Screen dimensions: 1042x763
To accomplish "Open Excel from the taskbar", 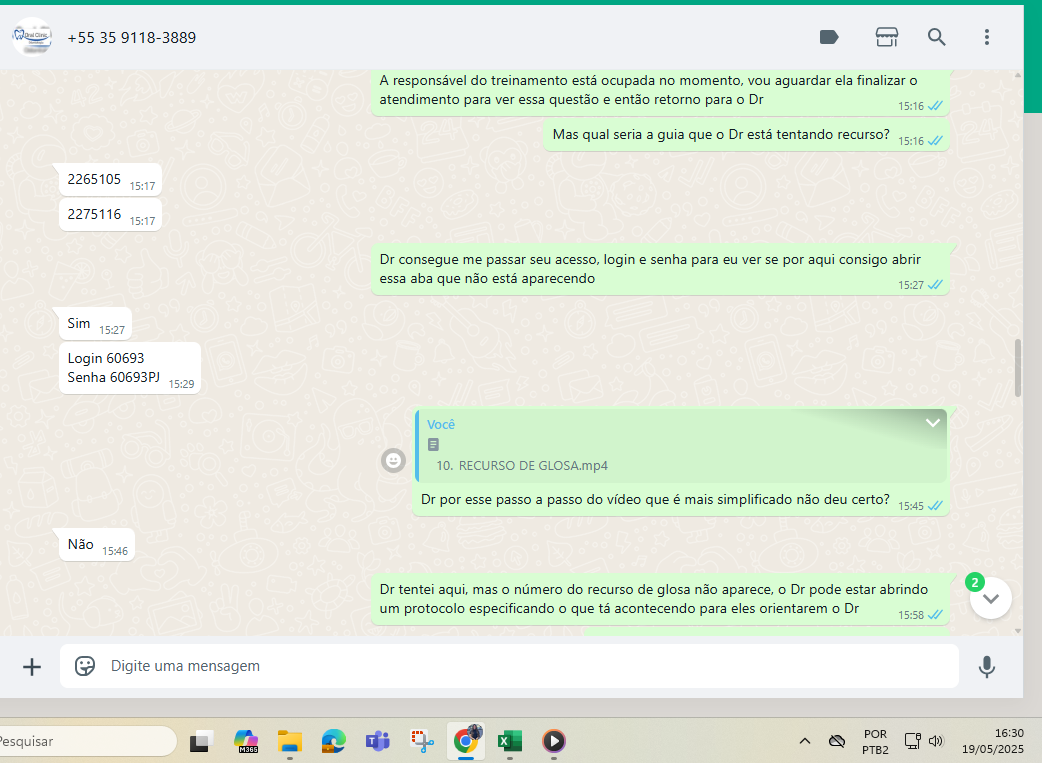I will 510,741.
